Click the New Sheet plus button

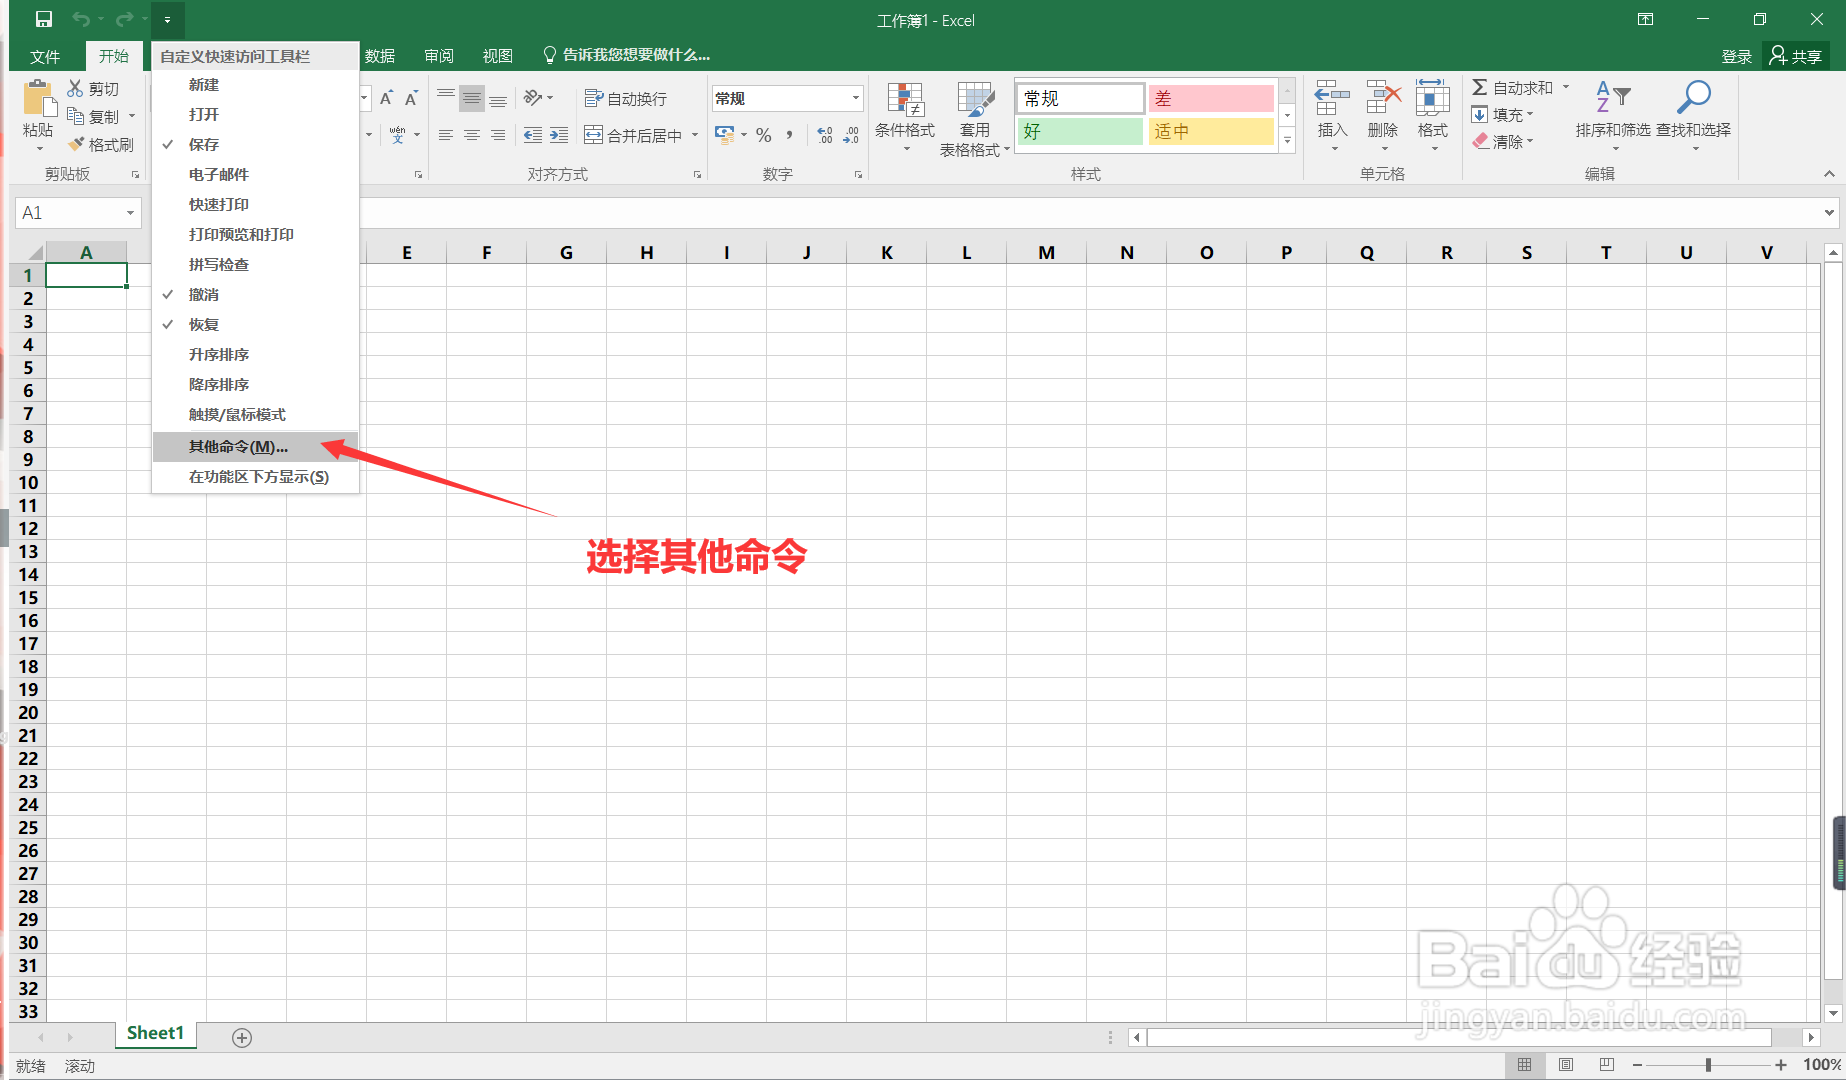[241, 1037]
